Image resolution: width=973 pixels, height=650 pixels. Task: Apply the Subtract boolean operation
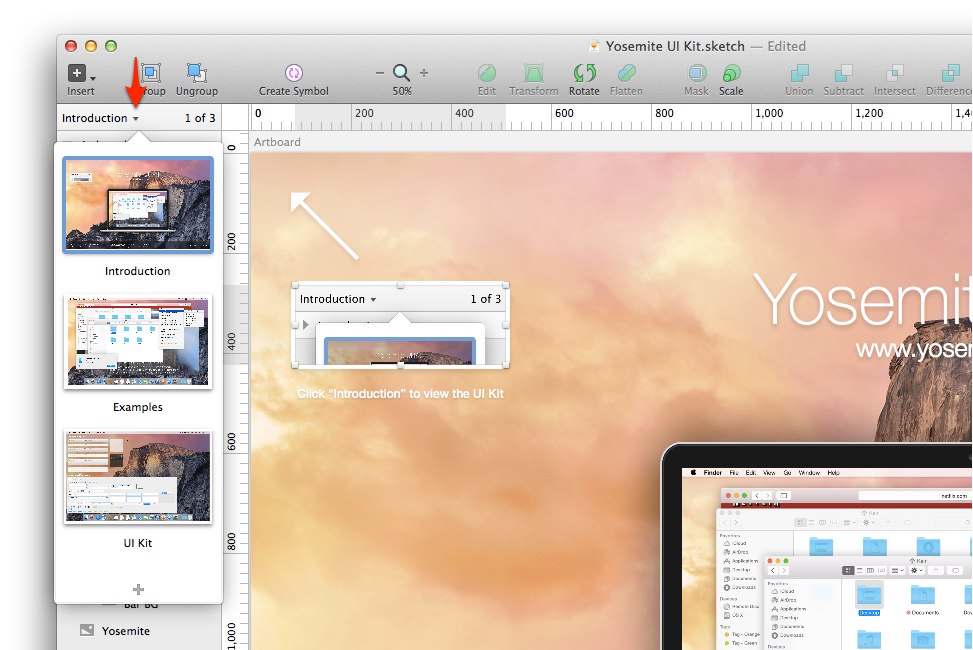pyautogui.click(x=843, y=73)
